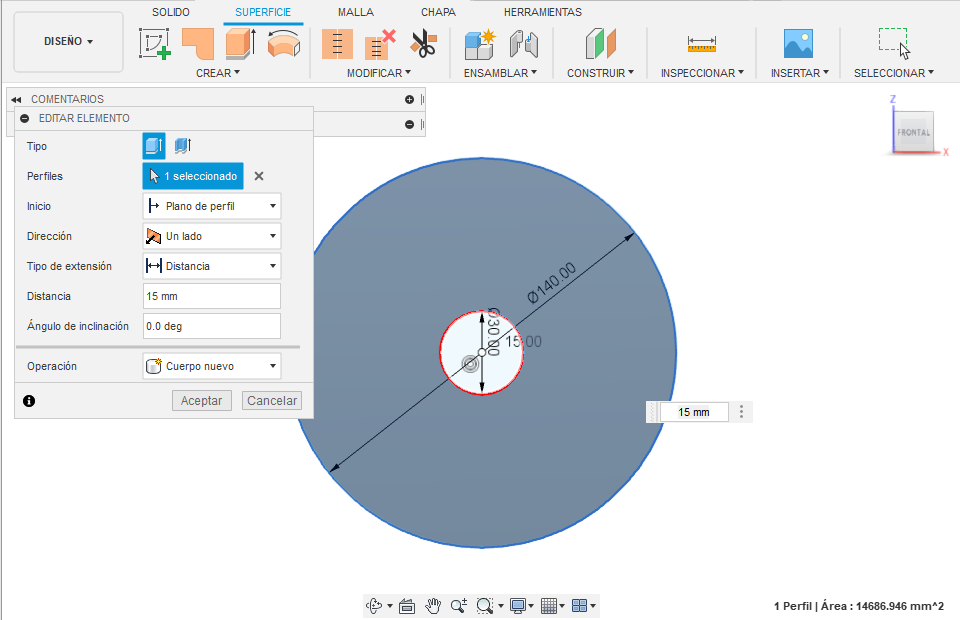Switch to the Chapa tab
Image resolution: width=960 pixels, height=620 pixels.
coord(438,12)
